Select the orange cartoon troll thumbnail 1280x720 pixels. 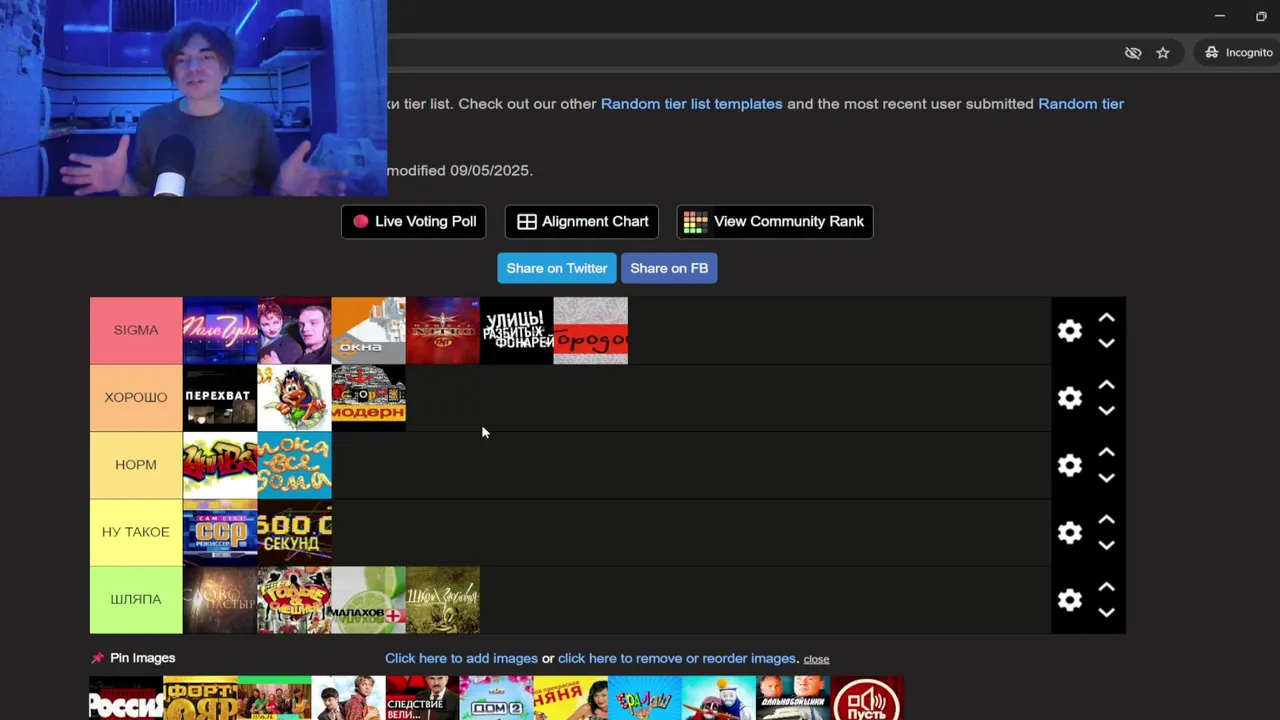294,398
